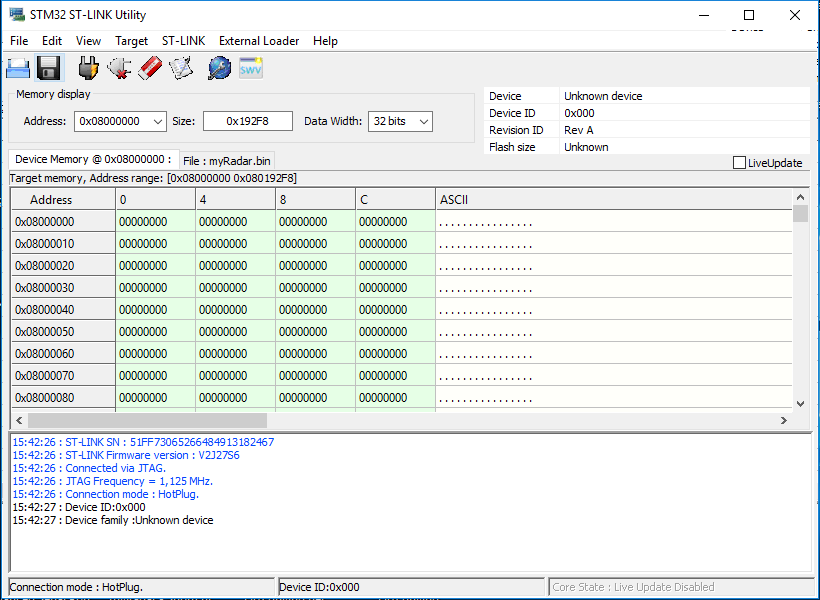
Task: Click the Save file floppy disk icon
Action: (x=49, y=68)
